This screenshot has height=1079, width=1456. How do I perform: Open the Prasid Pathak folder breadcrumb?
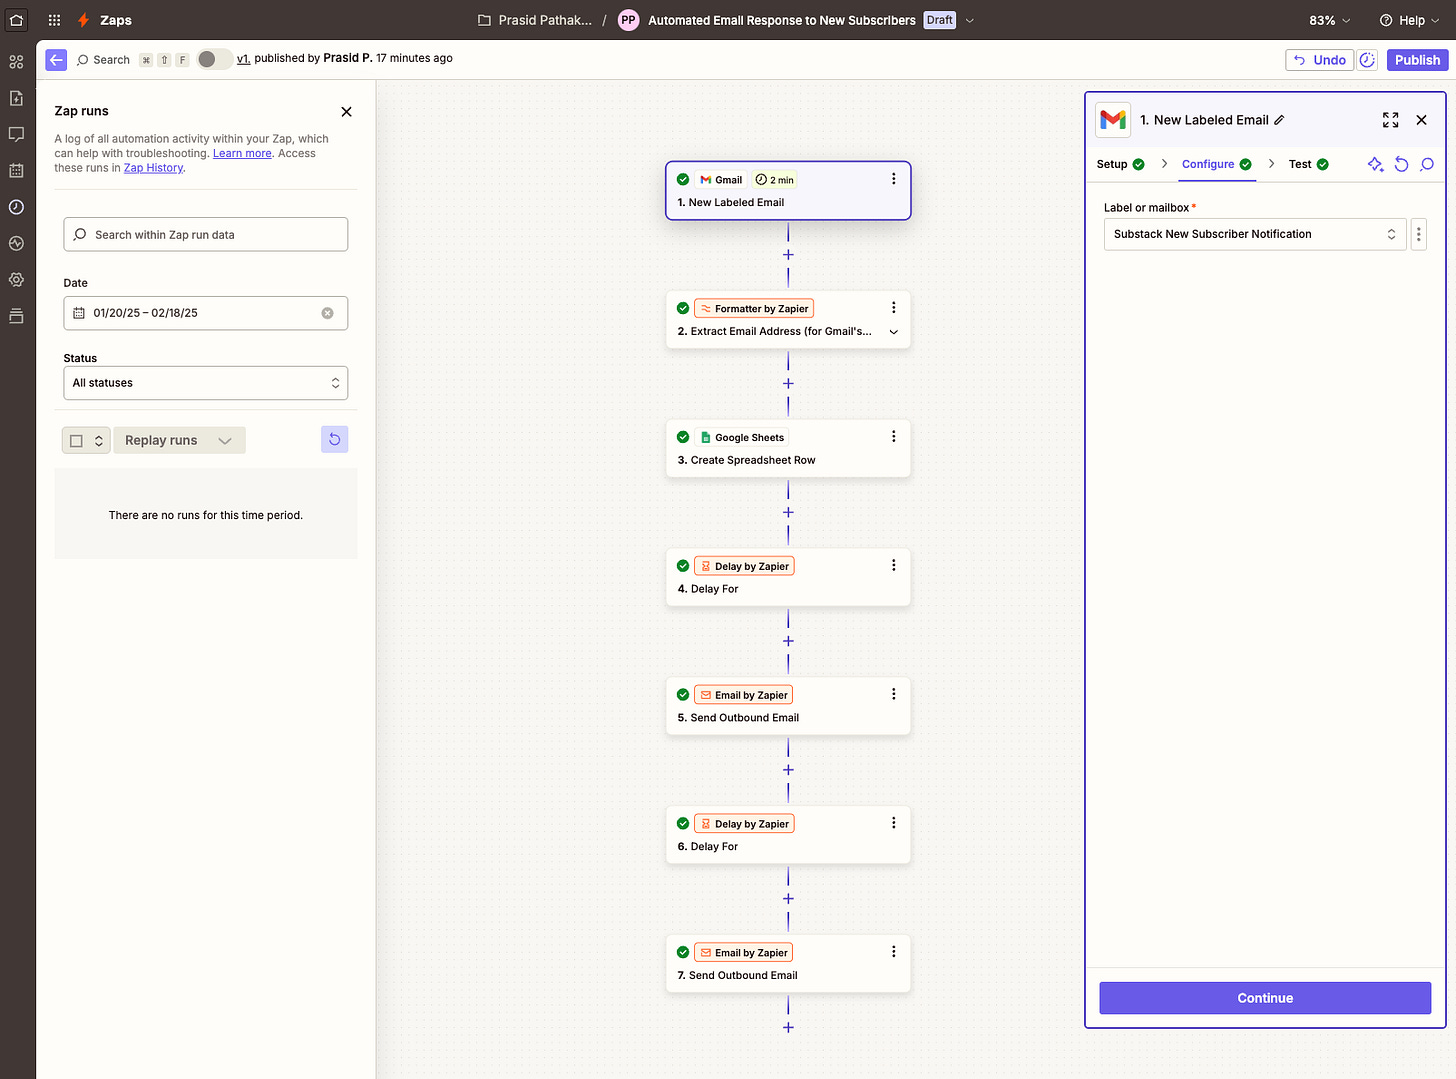click(535, 20)
